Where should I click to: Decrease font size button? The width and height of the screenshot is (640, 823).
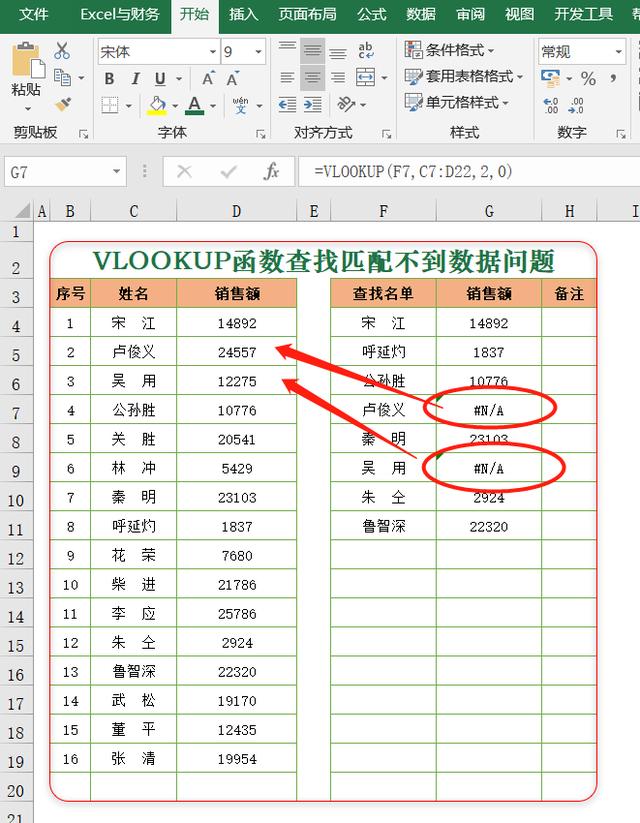[232, 79]
